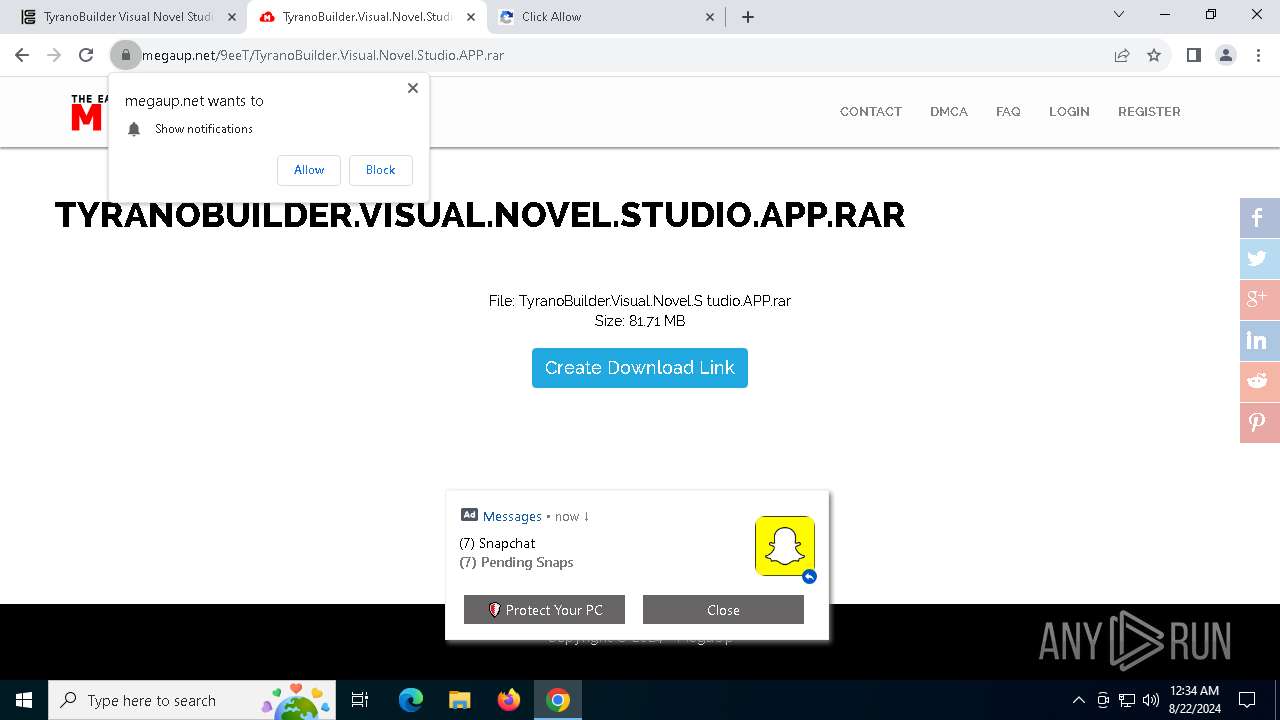Allow megaup.net notifications
1280x720 pixels.
tap(309, 170)
